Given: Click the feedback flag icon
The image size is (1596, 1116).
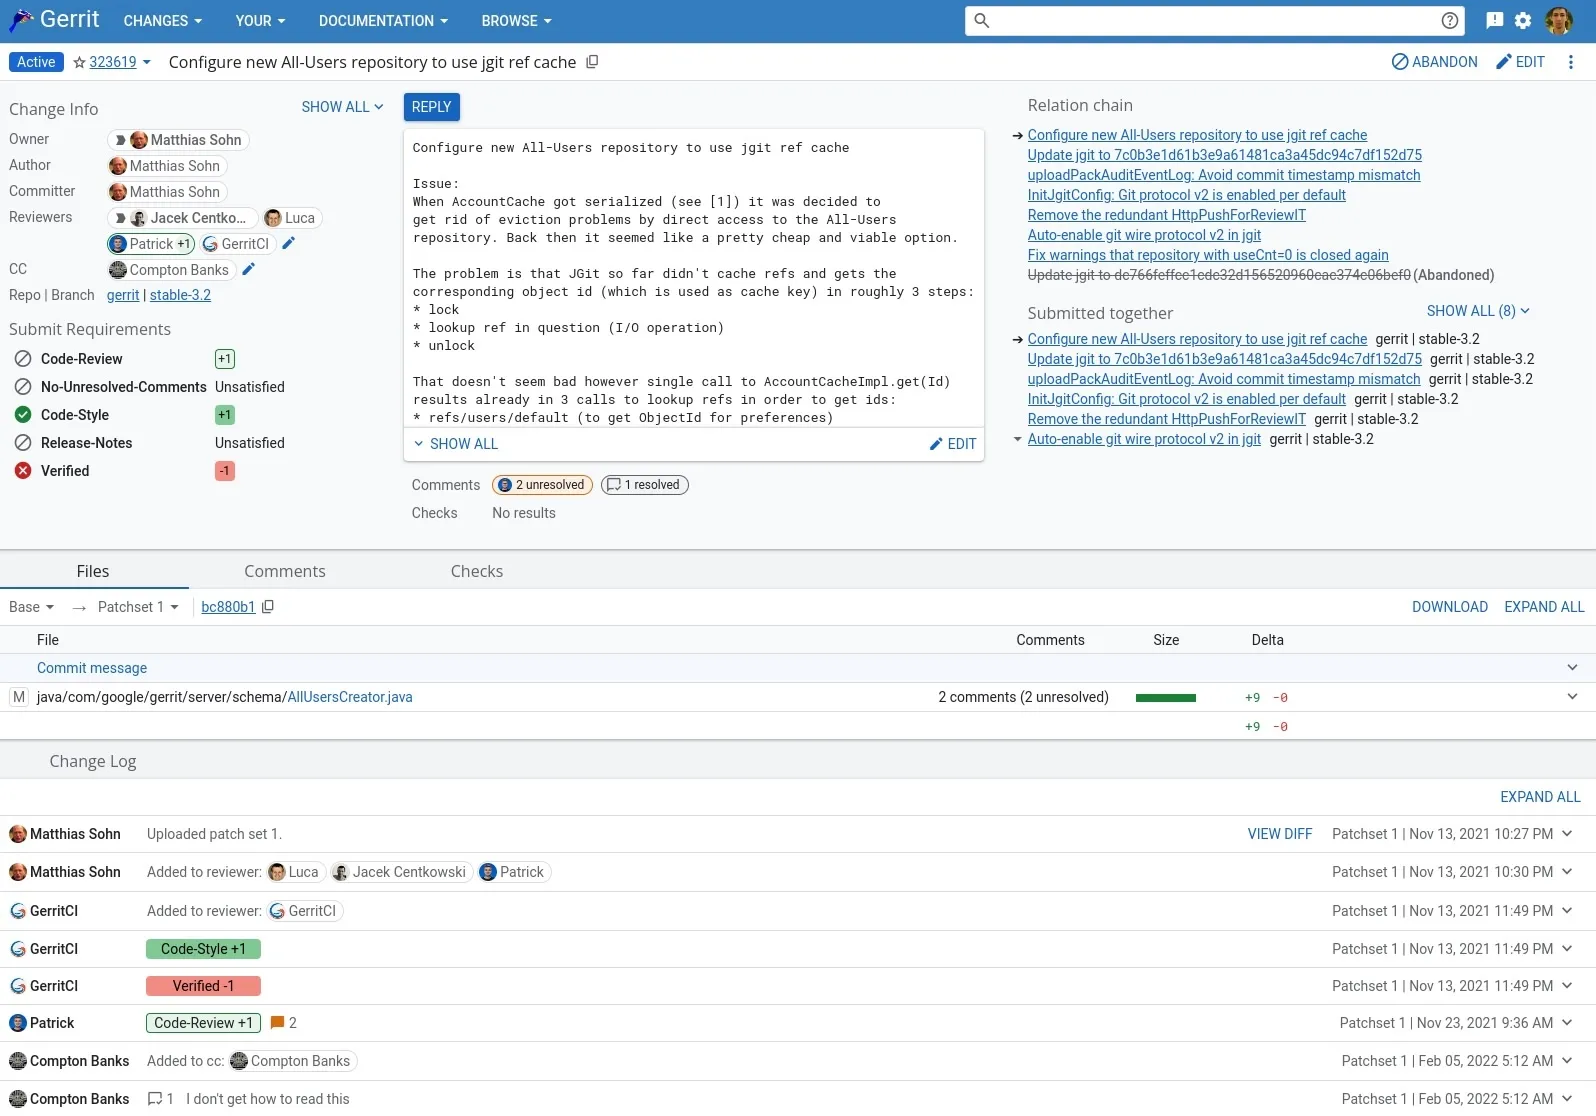Looking at the screenshot, I should coord(1494,20).
